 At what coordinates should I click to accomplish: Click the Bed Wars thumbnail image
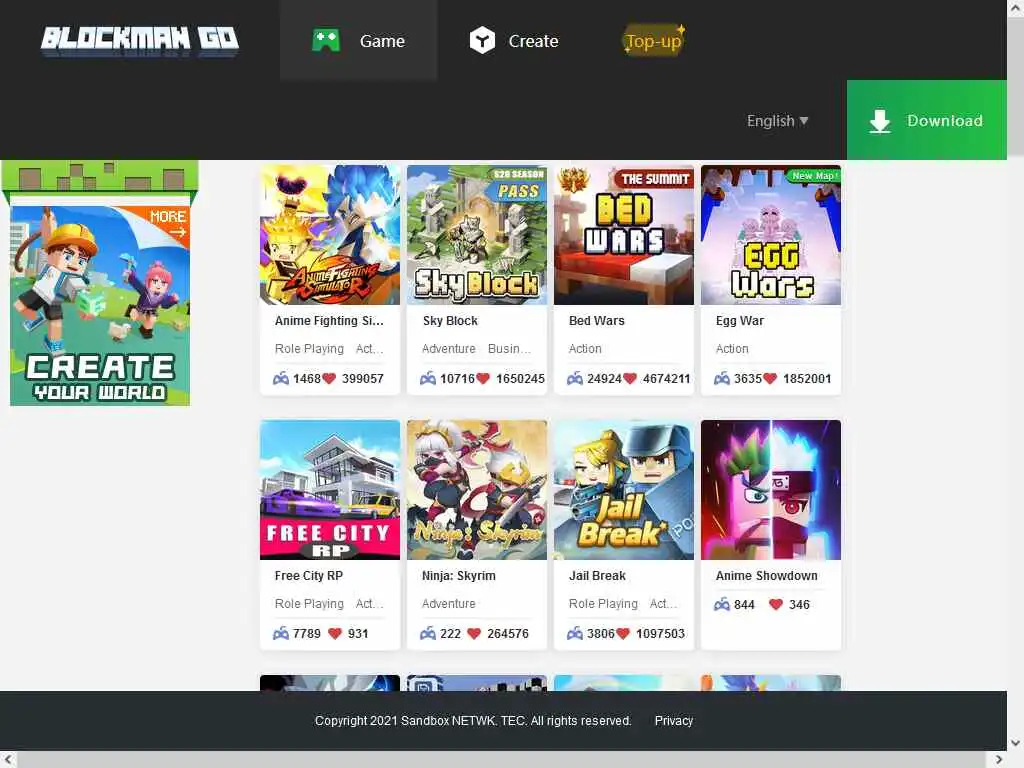[x=624, y=234]
